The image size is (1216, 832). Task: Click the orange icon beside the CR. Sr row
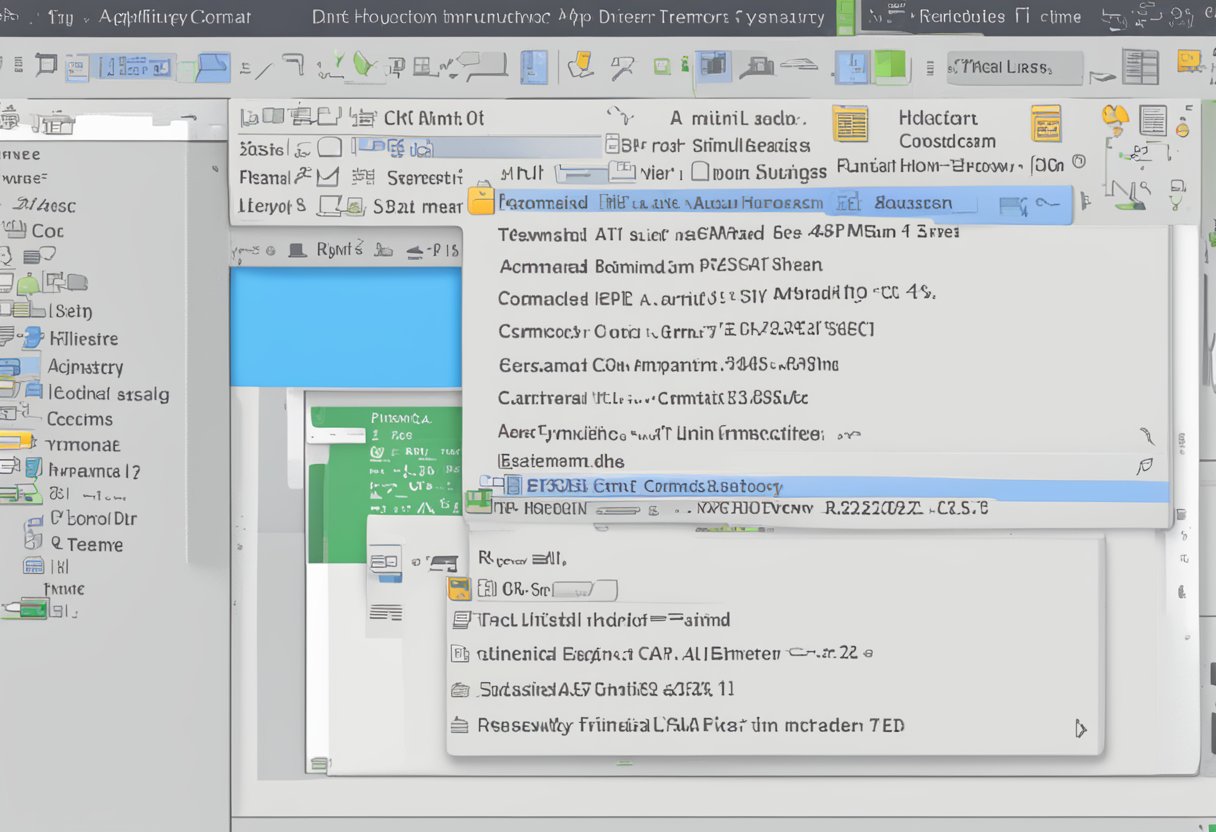(459, 588)
